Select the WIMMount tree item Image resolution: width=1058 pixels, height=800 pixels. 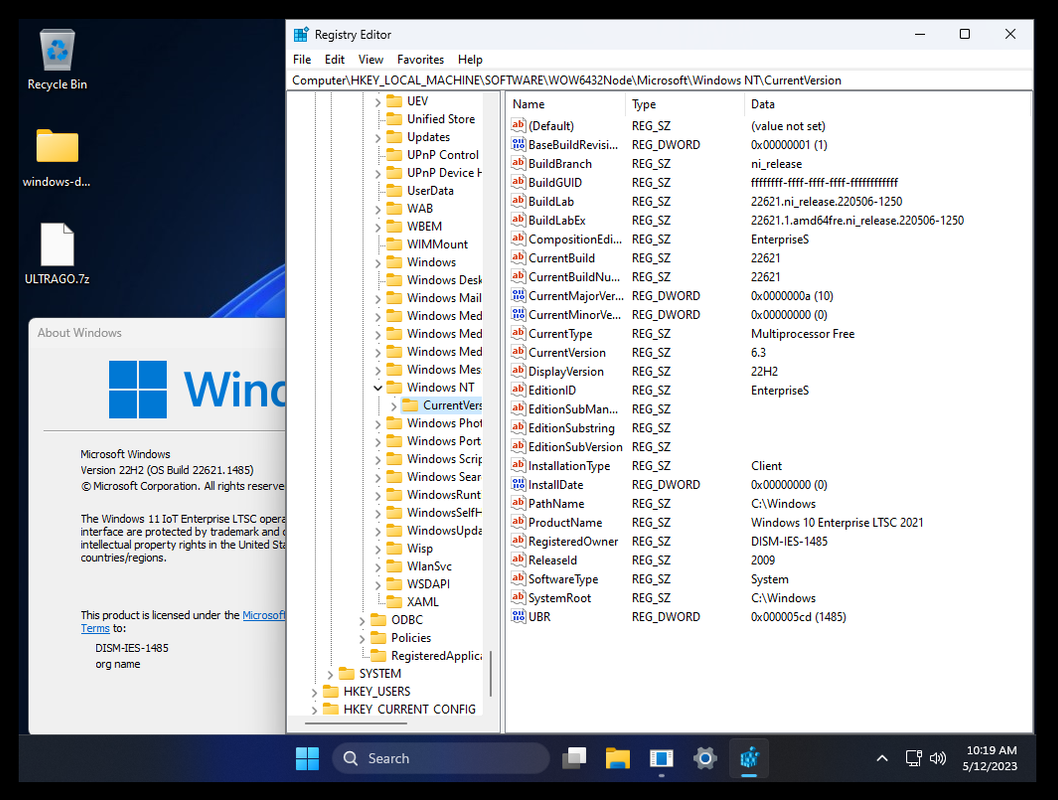pyautogui.click(x=437, y=244)
